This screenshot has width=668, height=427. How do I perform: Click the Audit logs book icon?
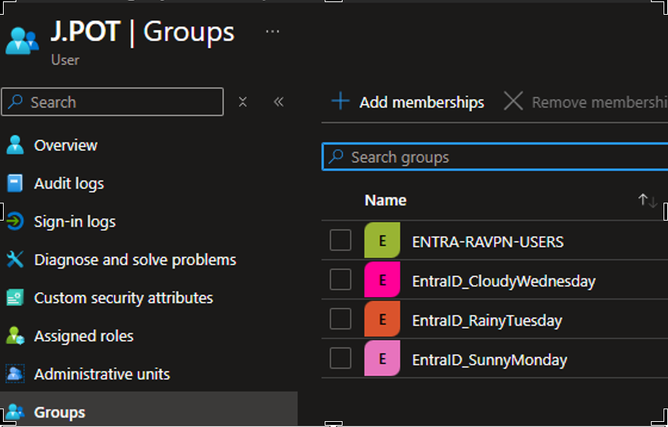(15, 183)
